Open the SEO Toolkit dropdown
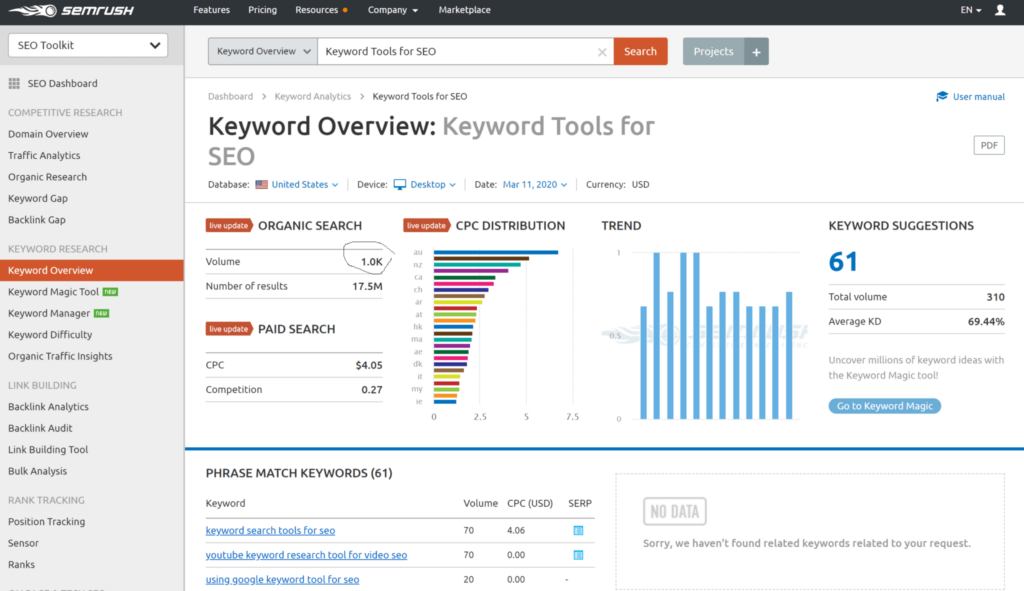1024x591 pixels. (x=88, y=45)
